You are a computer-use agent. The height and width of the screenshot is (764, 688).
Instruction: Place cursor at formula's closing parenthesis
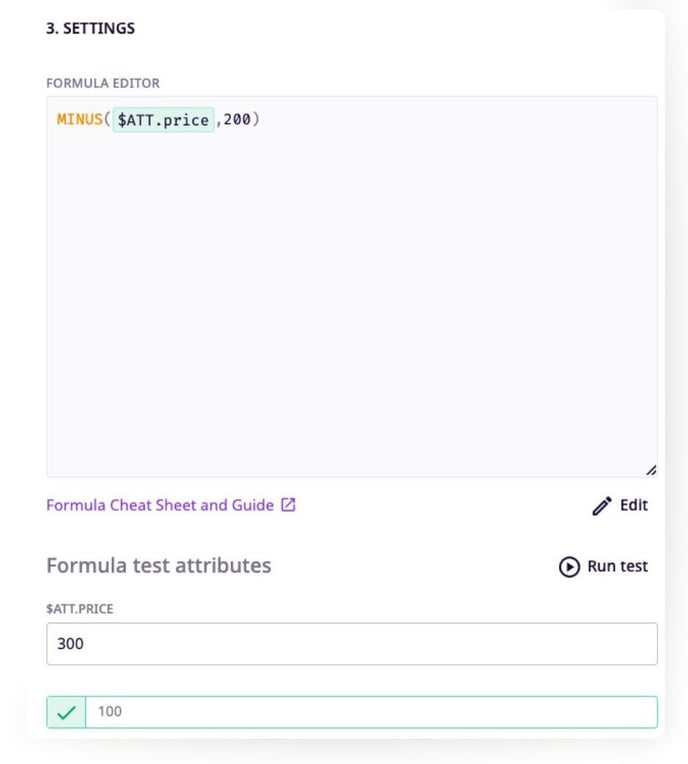tap(256, 120)
